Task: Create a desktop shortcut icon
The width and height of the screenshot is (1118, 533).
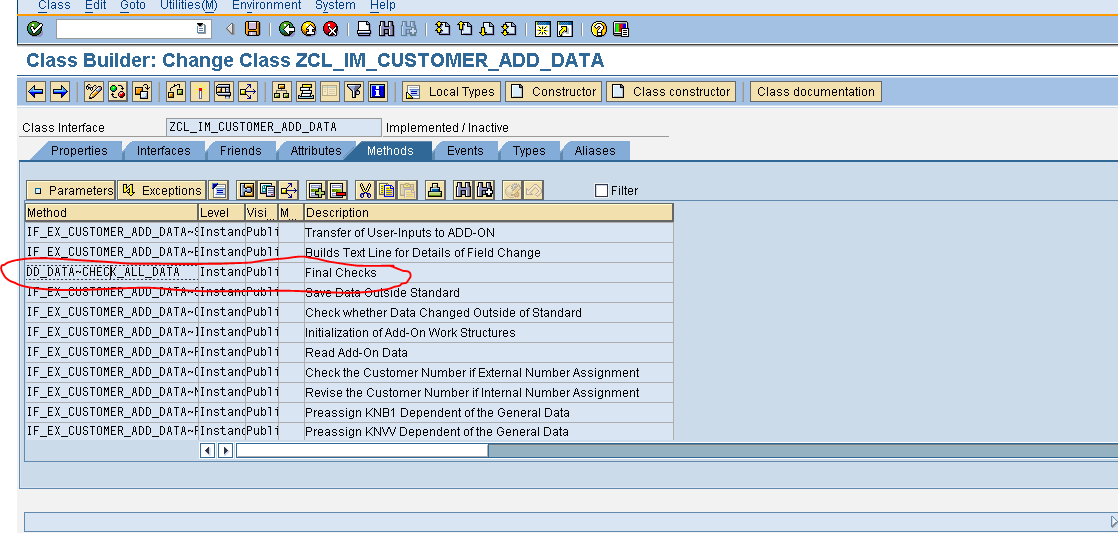Action: click(x=565, y=29)
